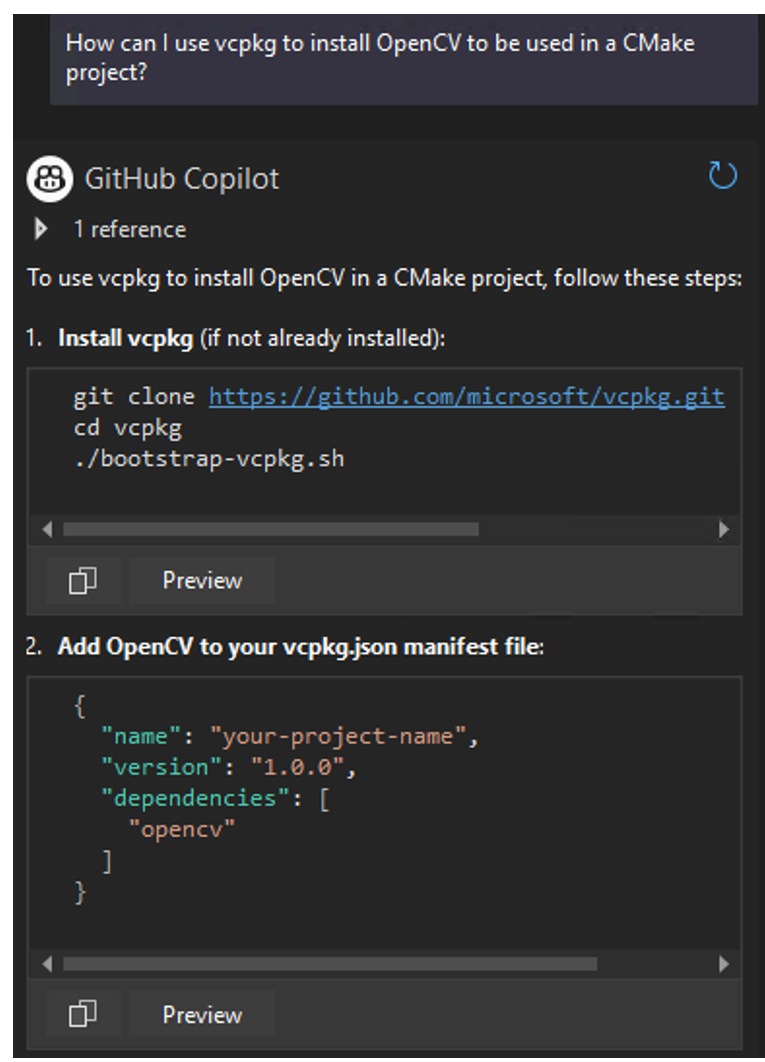Viewport: 765px width, 1062px height.
Task: Open the microsoft/vcpkg.git GitHub link
Action: pos(466,397)
